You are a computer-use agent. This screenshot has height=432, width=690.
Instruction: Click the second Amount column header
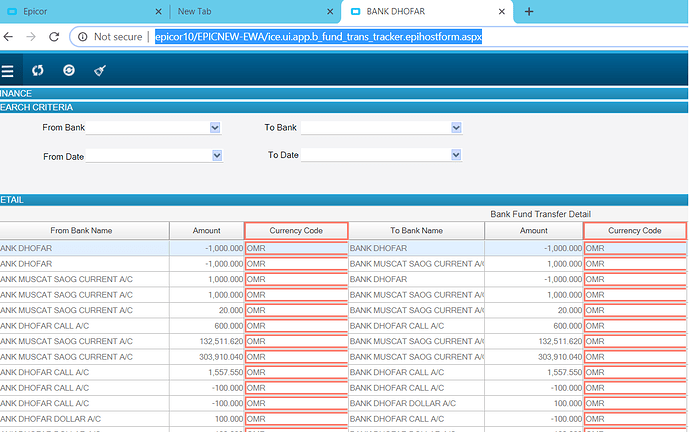[x=534, y=231]
